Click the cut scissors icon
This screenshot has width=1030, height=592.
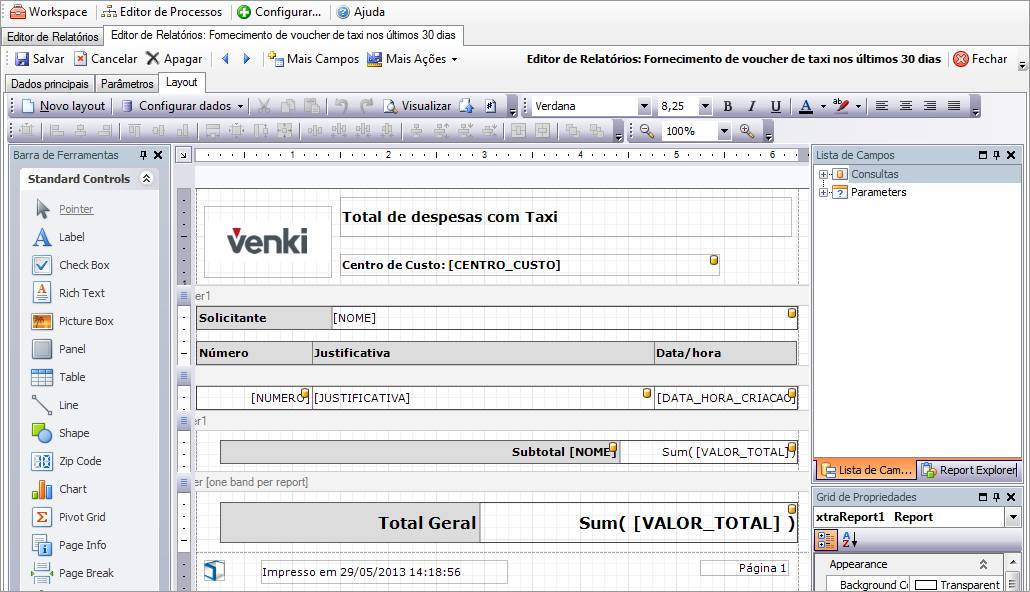pyautogui.click(x=263, y=106)
